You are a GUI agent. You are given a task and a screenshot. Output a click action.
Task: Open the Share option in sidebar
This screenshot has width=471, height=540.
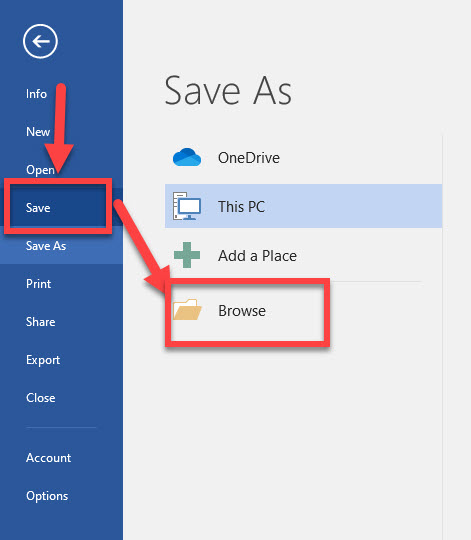point(40,322)
